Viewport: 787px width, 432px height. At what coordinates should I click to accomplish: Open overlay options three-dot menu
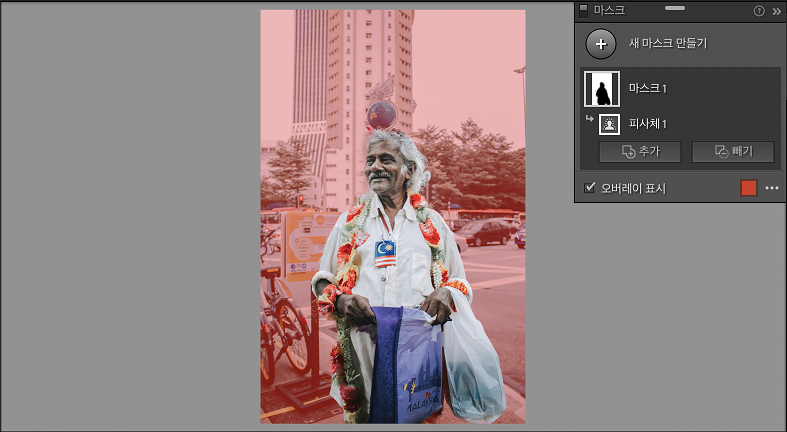pyautogui.click(x=772, y=188)
